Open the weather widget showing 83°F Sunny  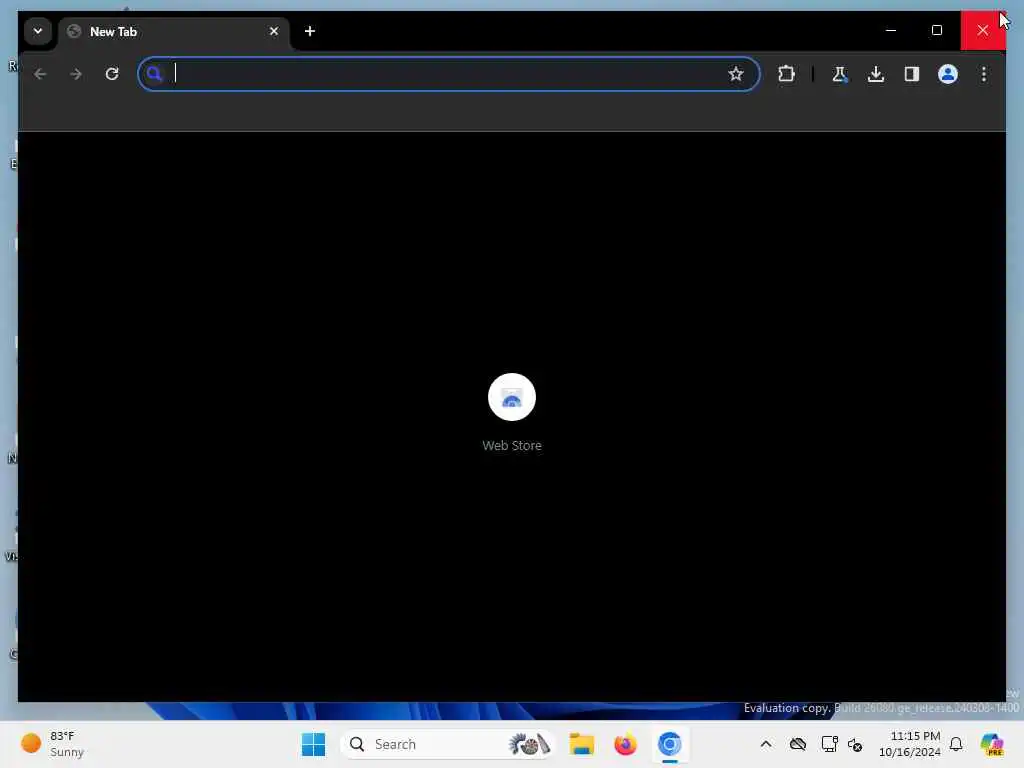pyautogui.click(x=52, y=744)
